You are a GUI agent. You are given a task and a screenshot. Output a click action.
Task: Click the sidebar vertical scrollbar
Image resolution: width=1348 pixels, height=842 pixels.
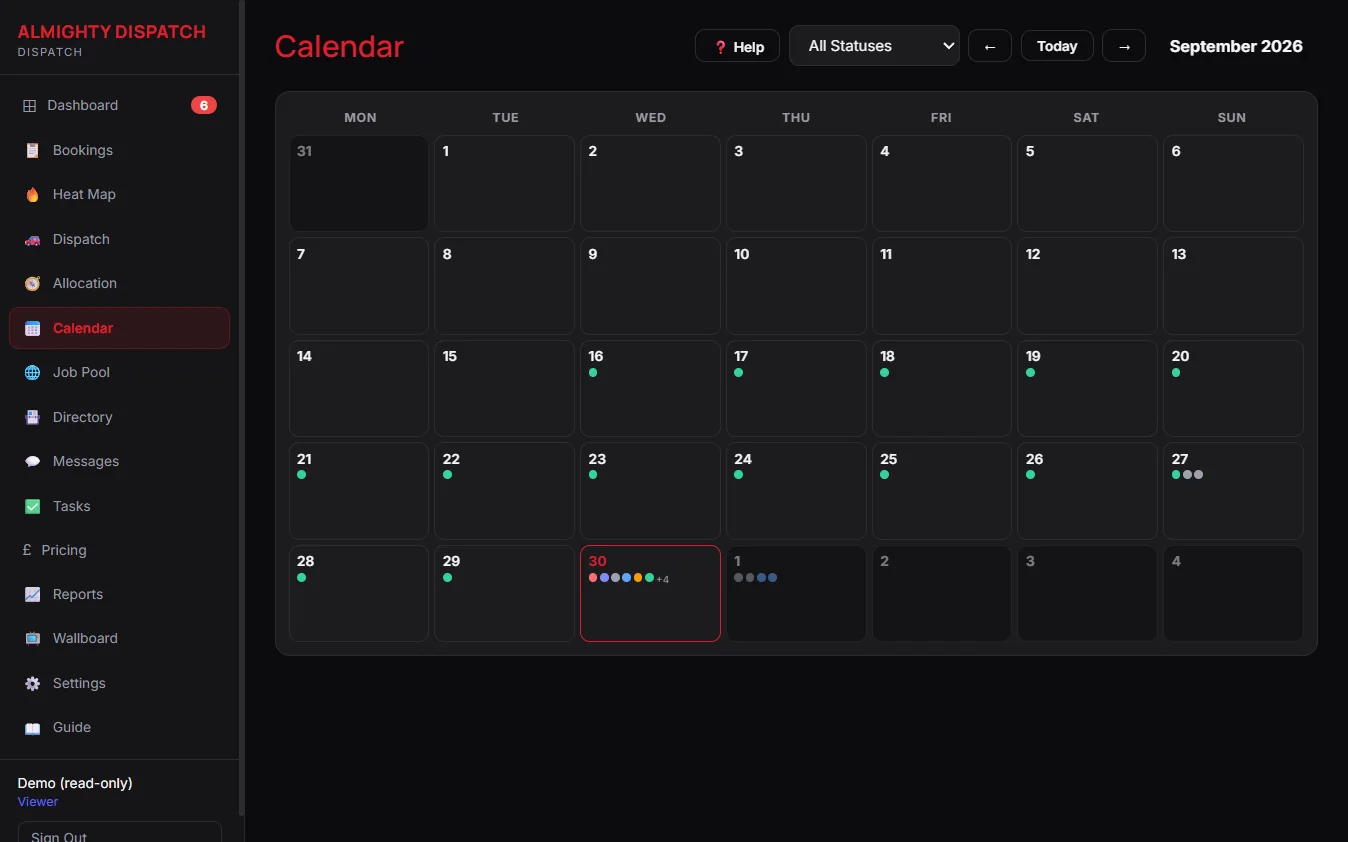pyautogui.click(x=241, y=408)
